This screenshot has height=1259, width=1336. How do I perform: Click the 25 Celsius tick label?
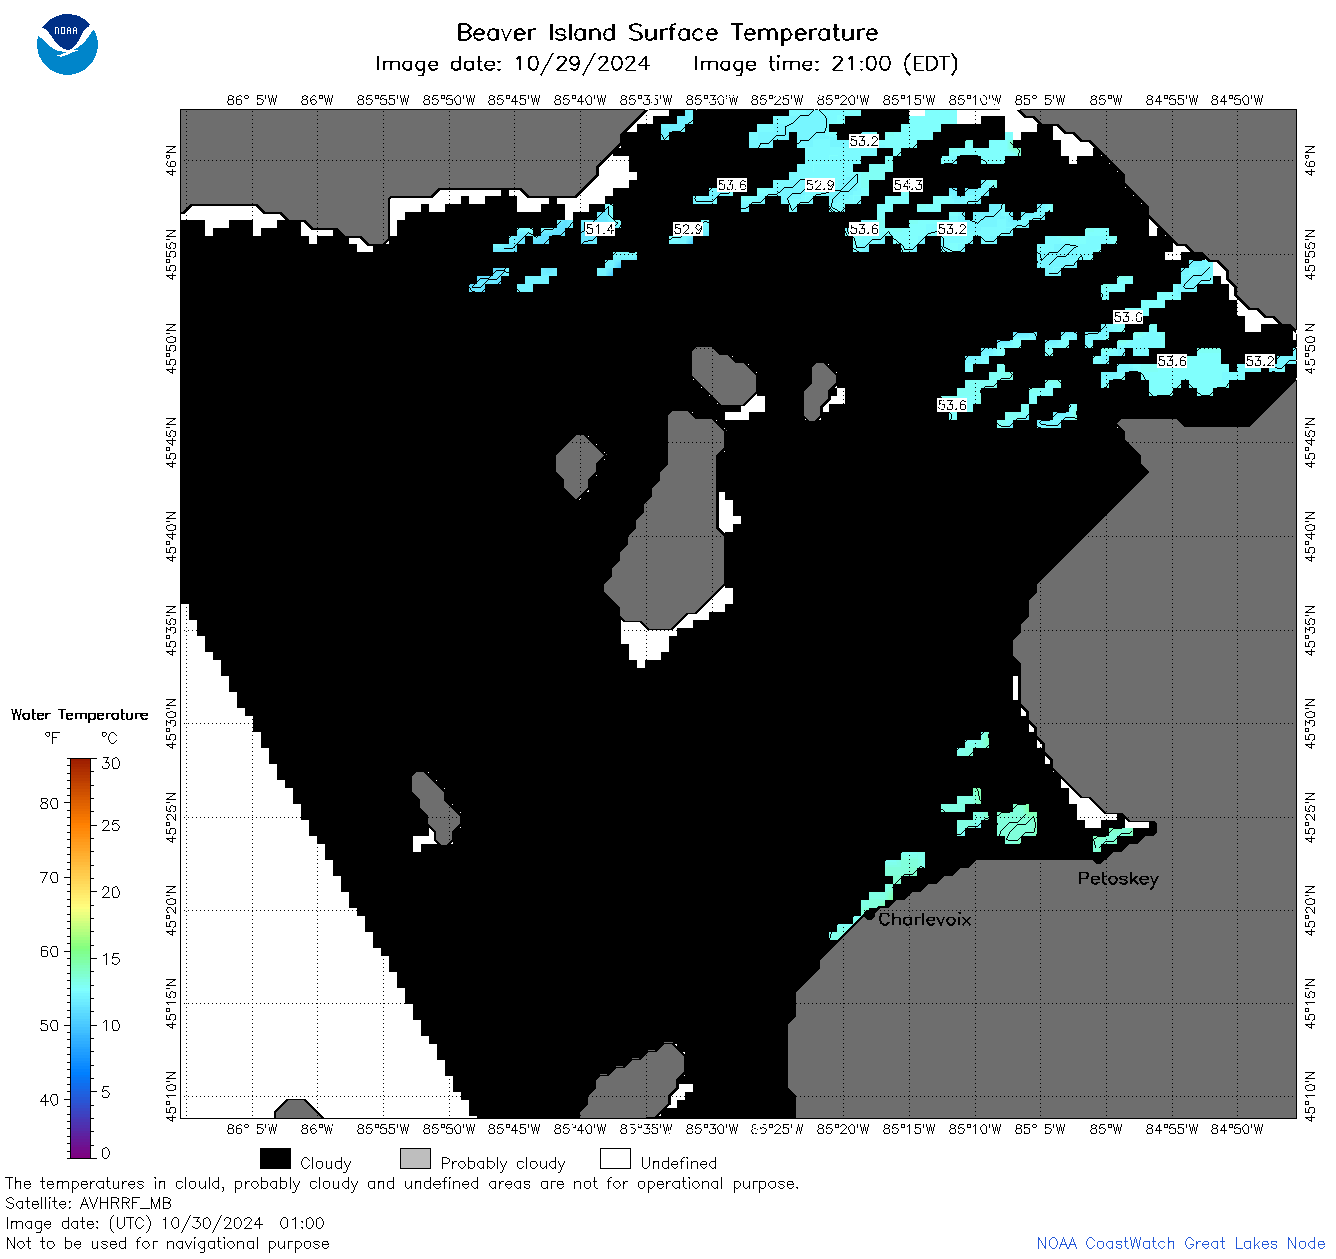coord(111,825)
